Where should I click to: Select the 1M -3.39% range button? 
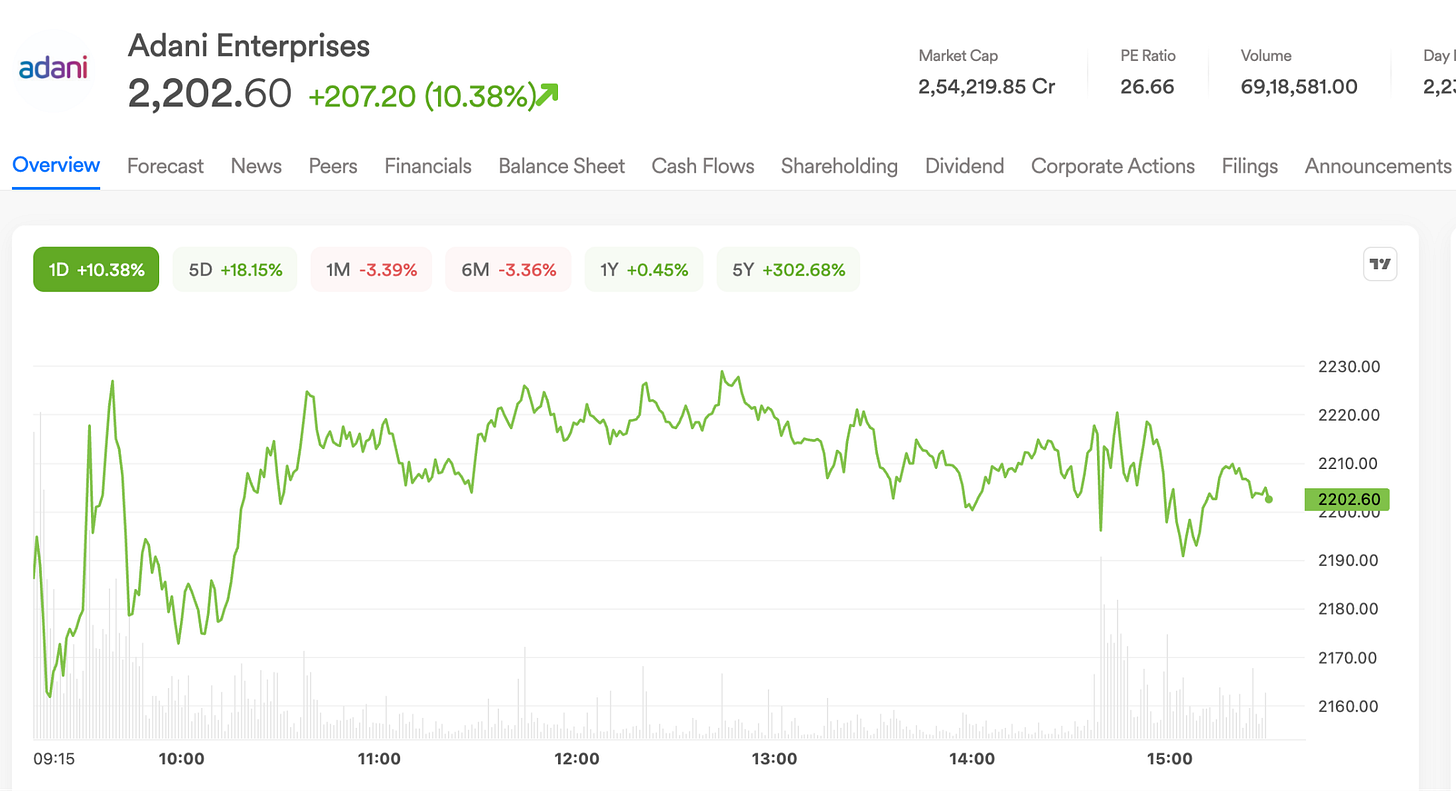tap(371, 270)
